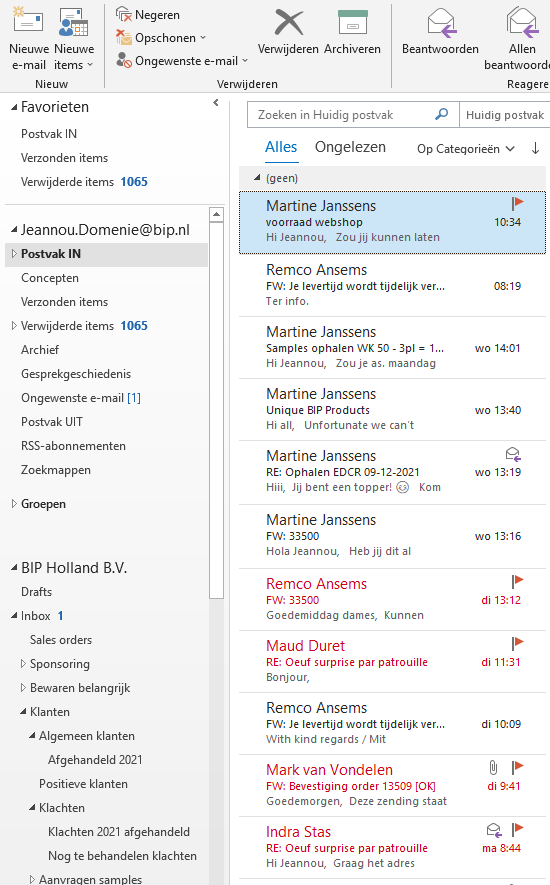This screenshot has width=550, height=885.
Task: Click the folder pane scrollbar up arrow
Action: point(216,215)
